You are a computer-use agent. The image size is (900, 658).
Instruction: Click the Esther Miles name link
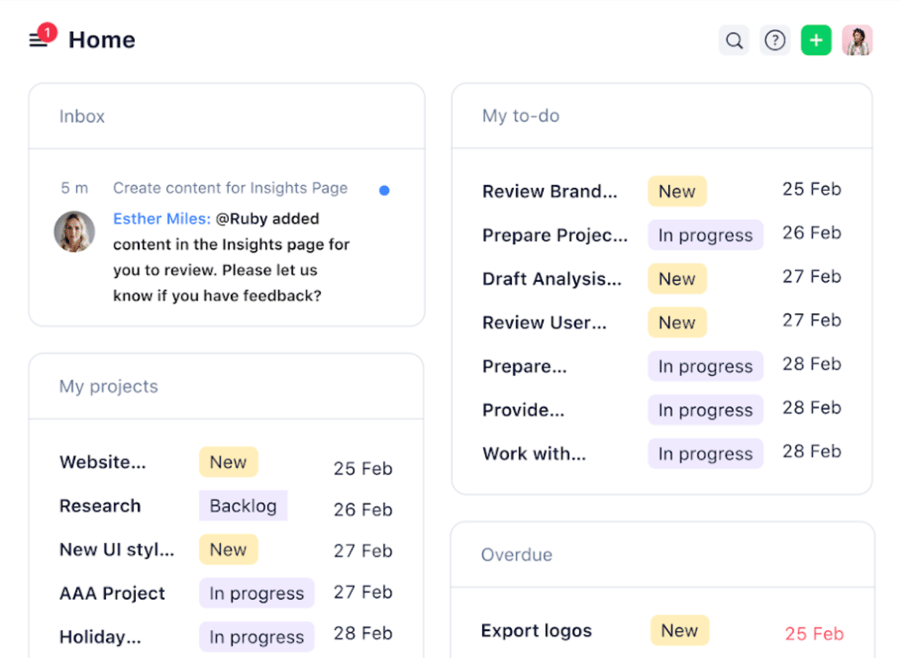161,219
